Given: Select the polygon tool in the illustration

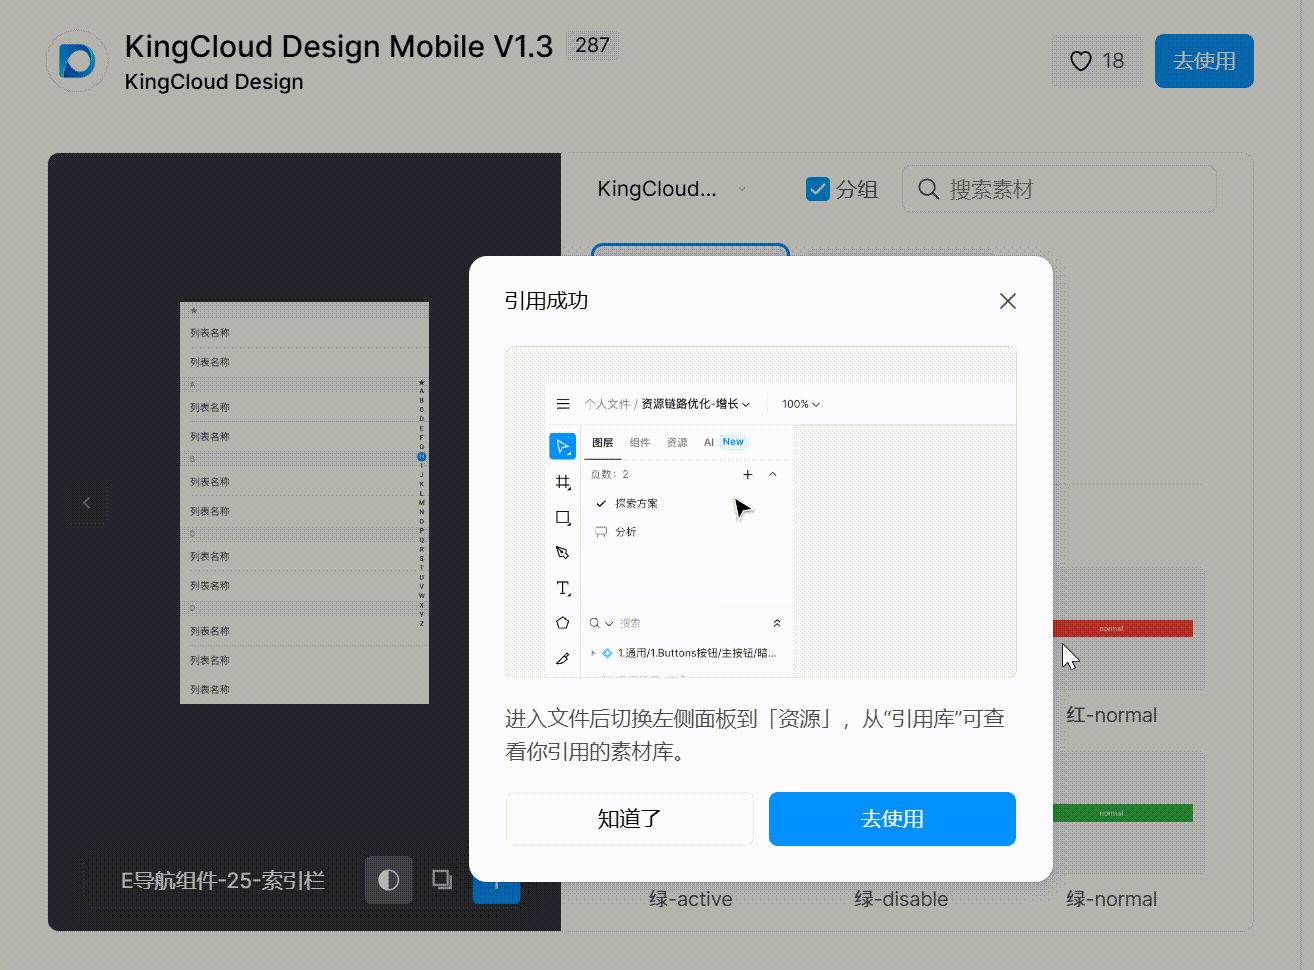Looking at the screenshot, I should click(562, 623).
